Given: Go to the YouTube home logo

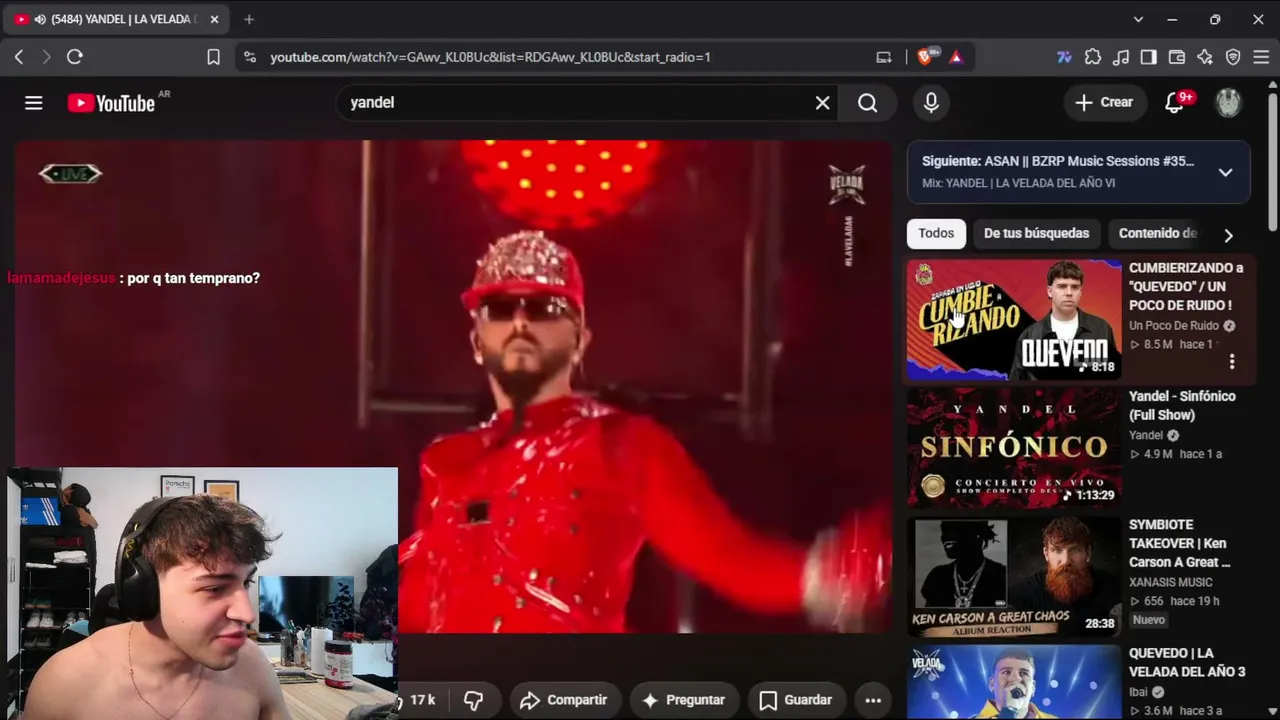Looking at the screenshot, I should click(111, 103).
